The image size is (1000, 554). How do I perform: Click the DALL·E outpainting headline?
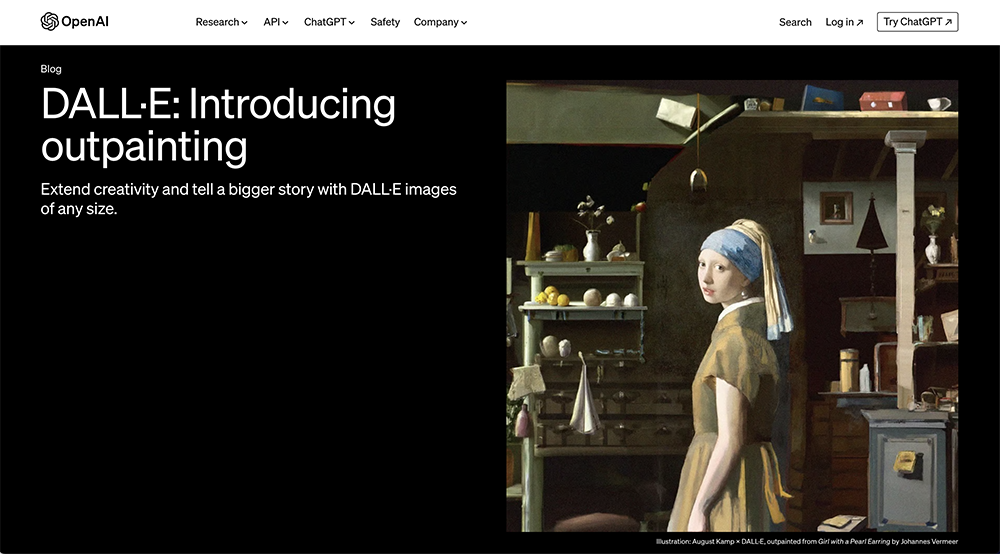tap(218, 126)
